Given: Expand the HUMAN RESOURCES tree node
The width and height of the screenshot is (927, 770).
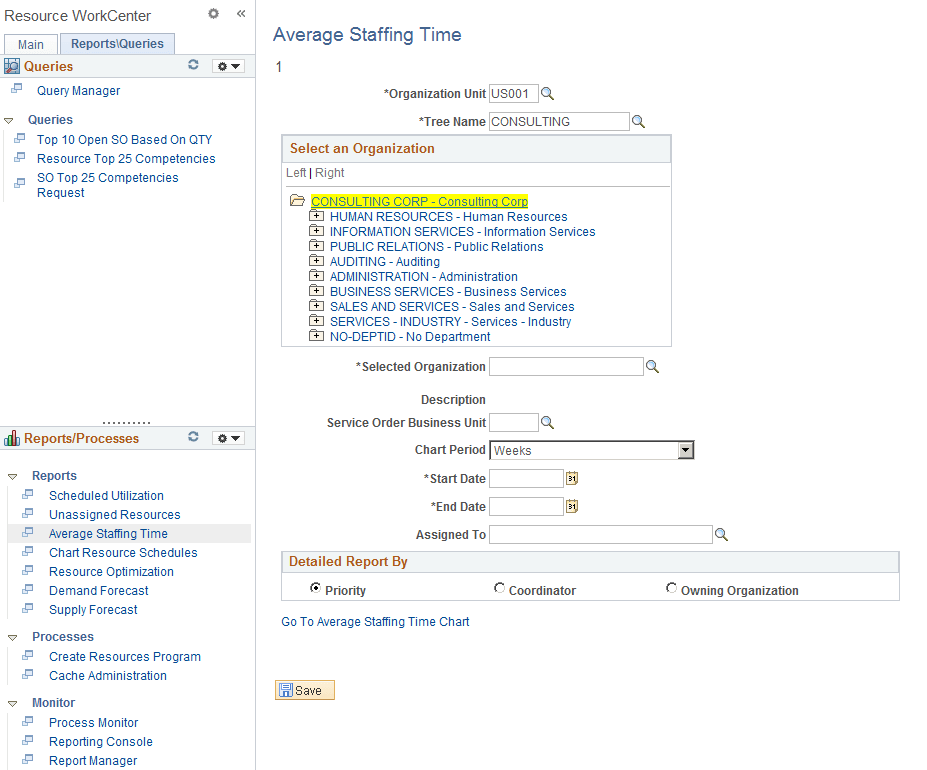Looking at the screenshot, I should pyautogui.click(x=315, y=216).
